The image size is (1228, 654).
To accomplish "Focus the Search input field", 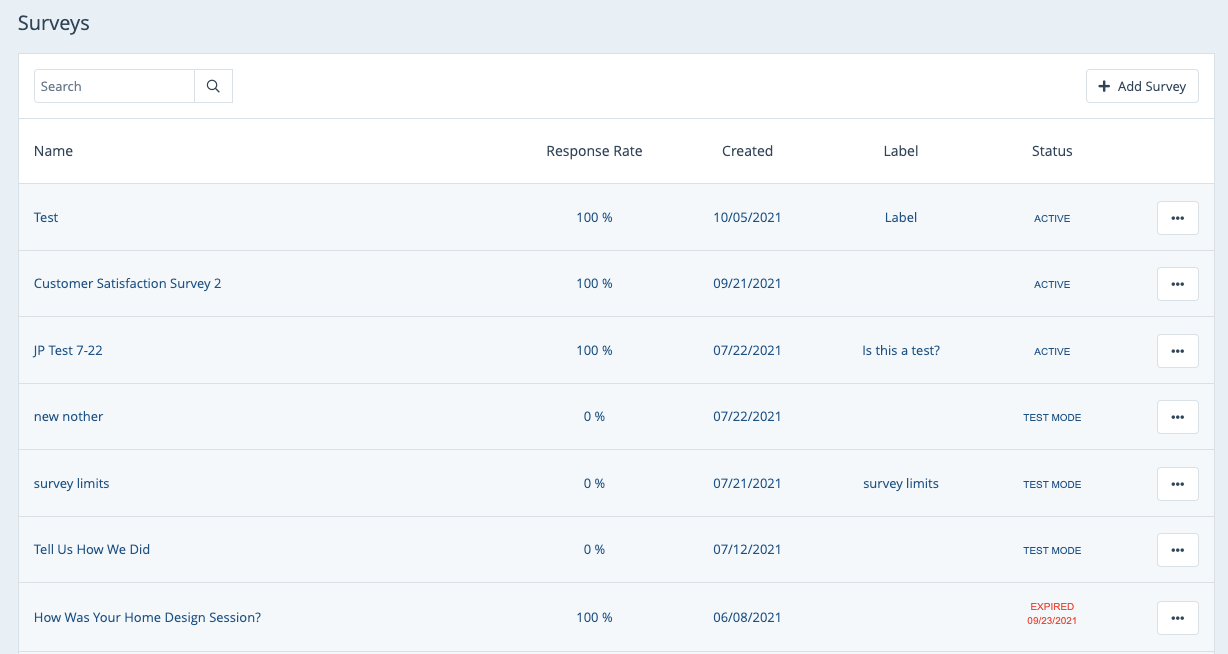I will pos(114,86).
